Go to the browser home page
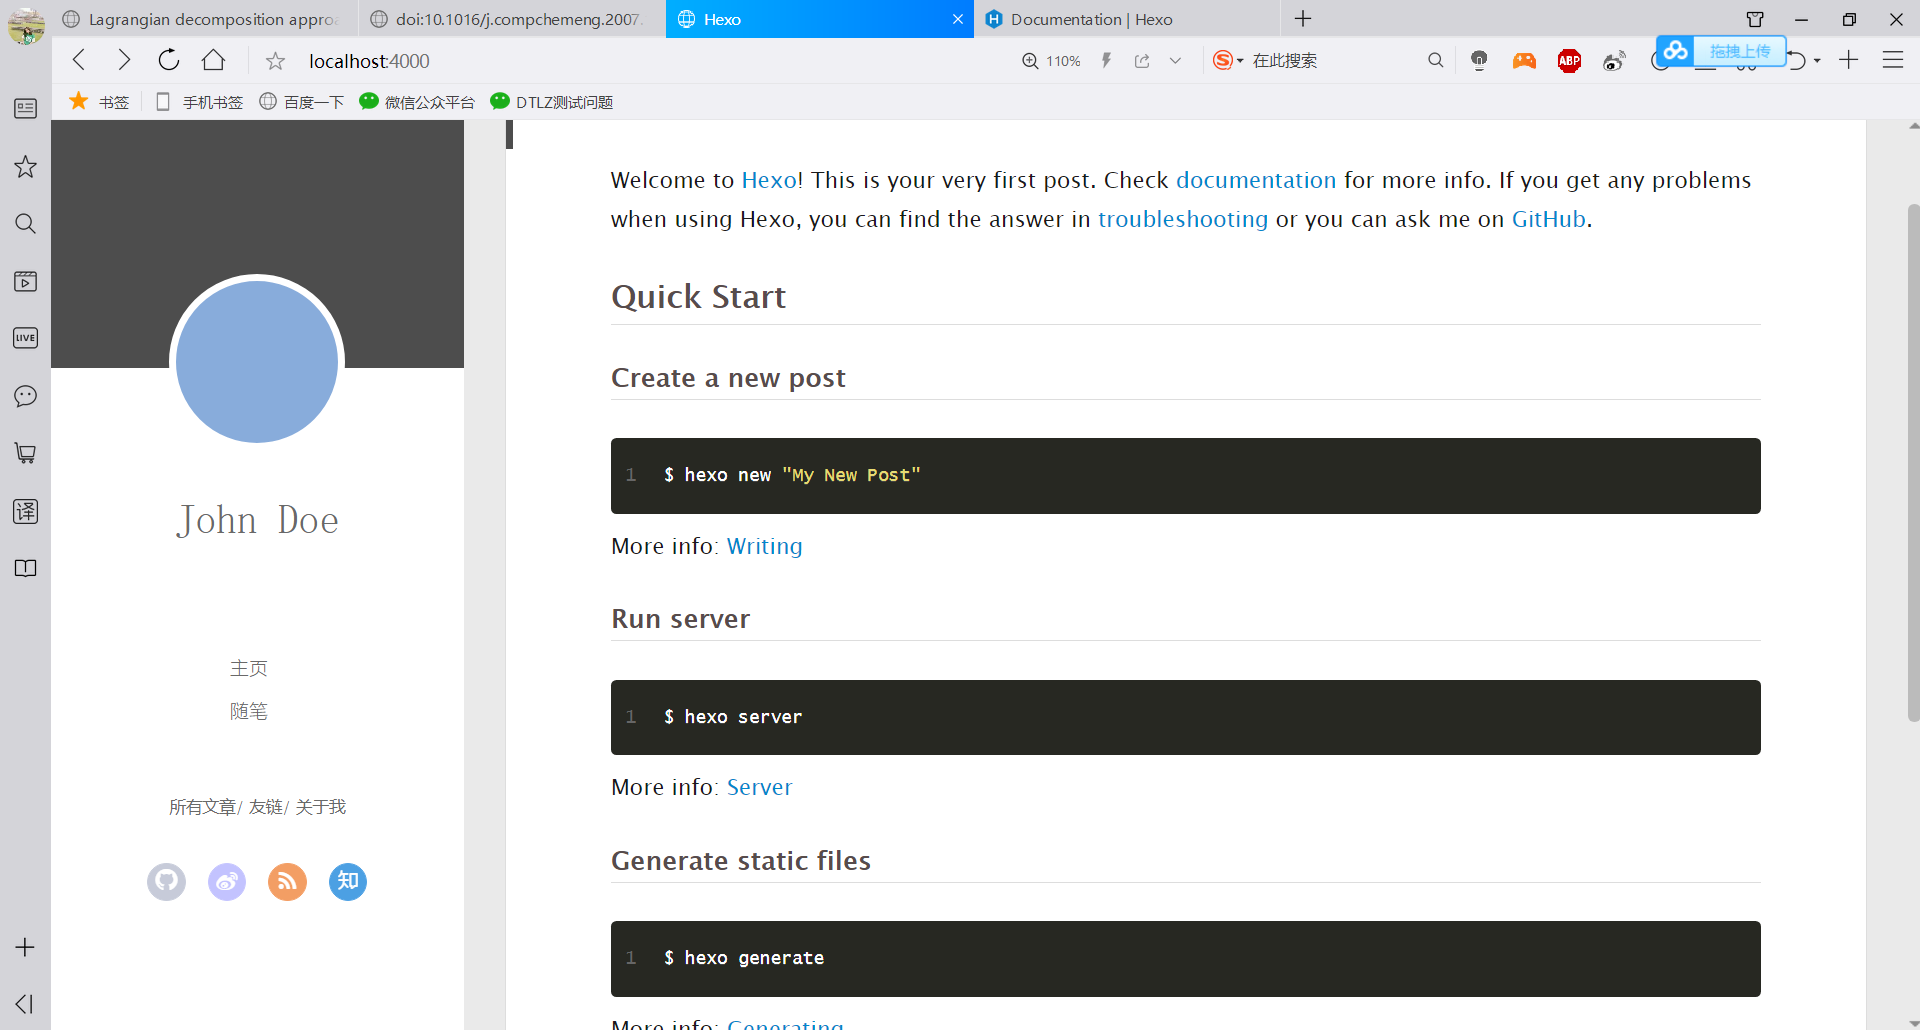Screen dimensions: 1920x1030 pos(213,60)
